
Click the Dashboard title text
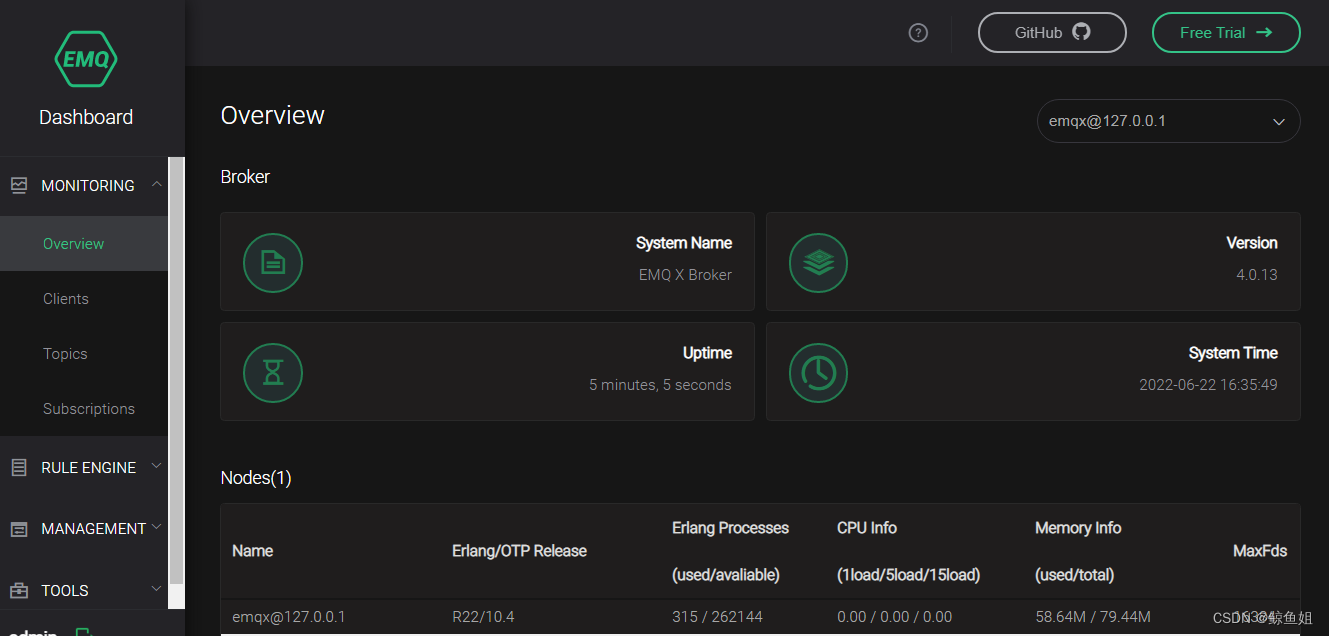[86, 117]
